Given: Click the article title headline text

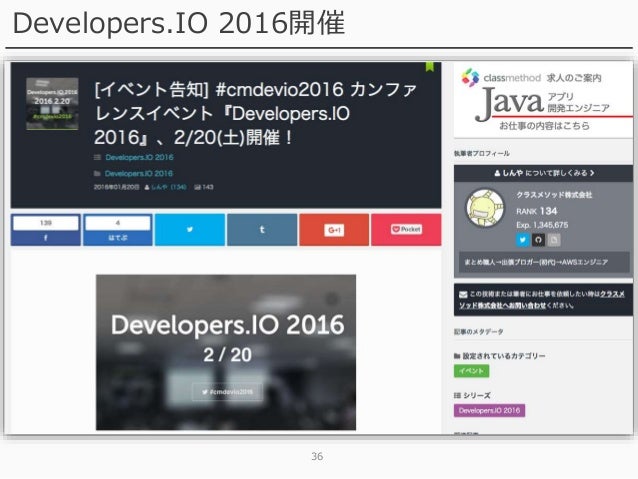Looking at the screenshot, I should (256, 113).
